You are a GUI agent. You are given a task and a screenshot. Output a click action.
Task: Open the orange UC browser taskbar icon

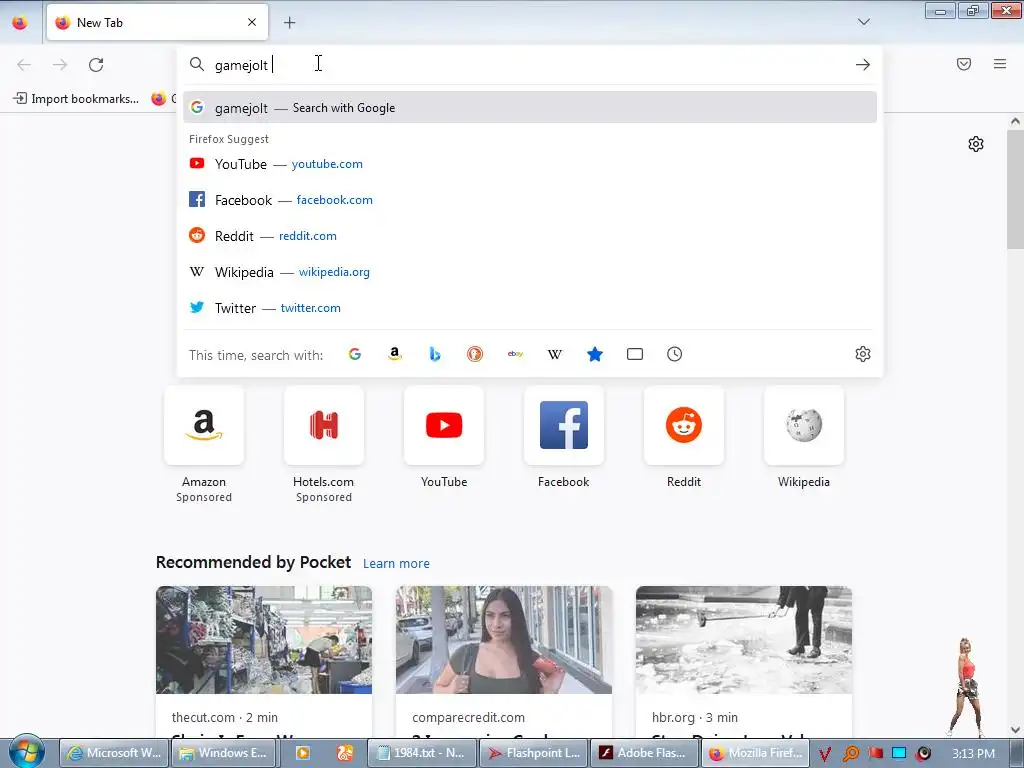pyautogui.click(x=345, y=754)
